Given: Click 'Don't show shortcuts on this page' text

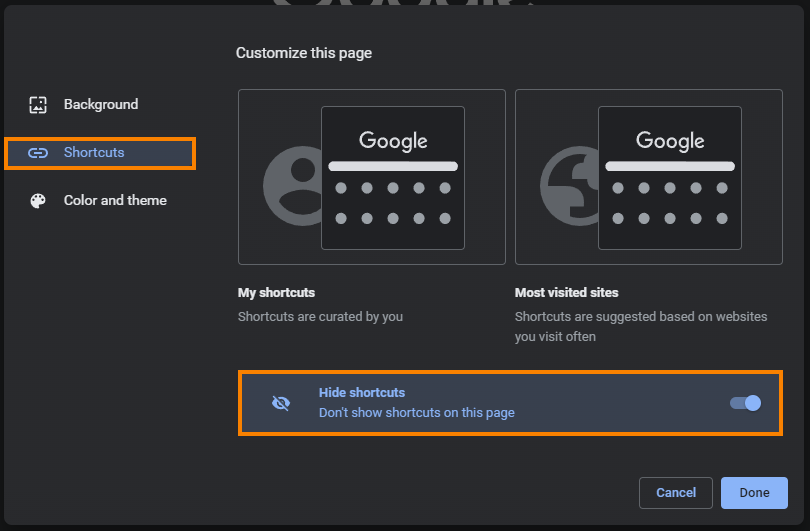Looking at the screenshot, I should [417, 413].
